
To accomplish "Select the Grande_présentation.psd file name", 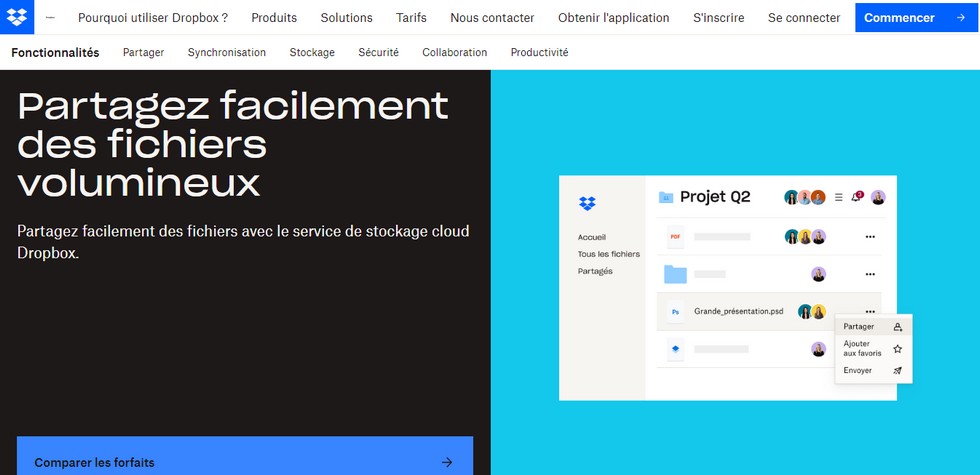I will click(738, 311).
